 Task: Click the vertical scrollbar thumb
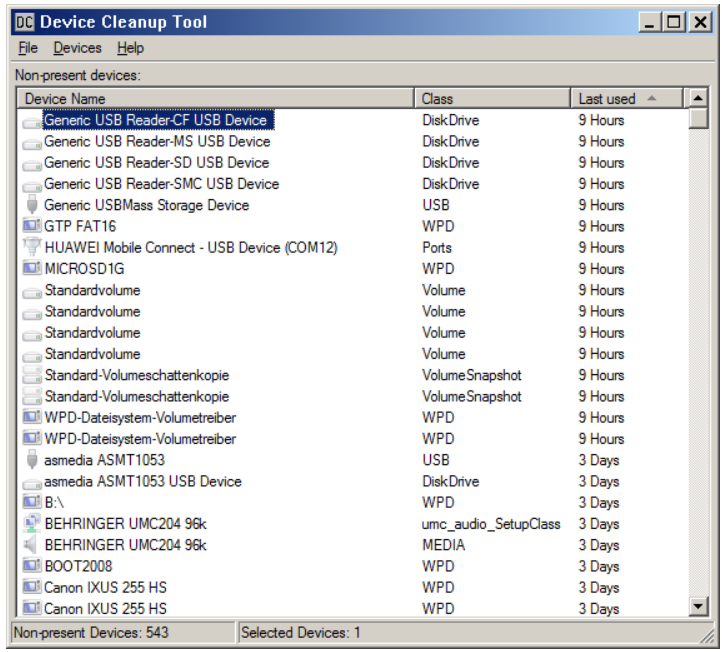click(698, 118)
